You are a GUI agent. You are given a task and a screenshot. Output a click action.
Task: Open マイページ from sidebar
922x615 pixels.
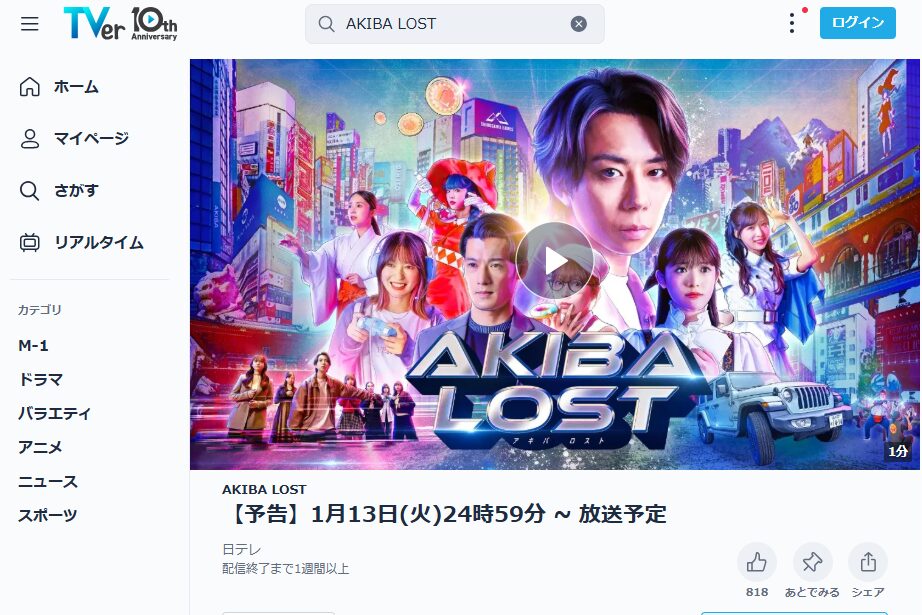click(x=74, y=138)
